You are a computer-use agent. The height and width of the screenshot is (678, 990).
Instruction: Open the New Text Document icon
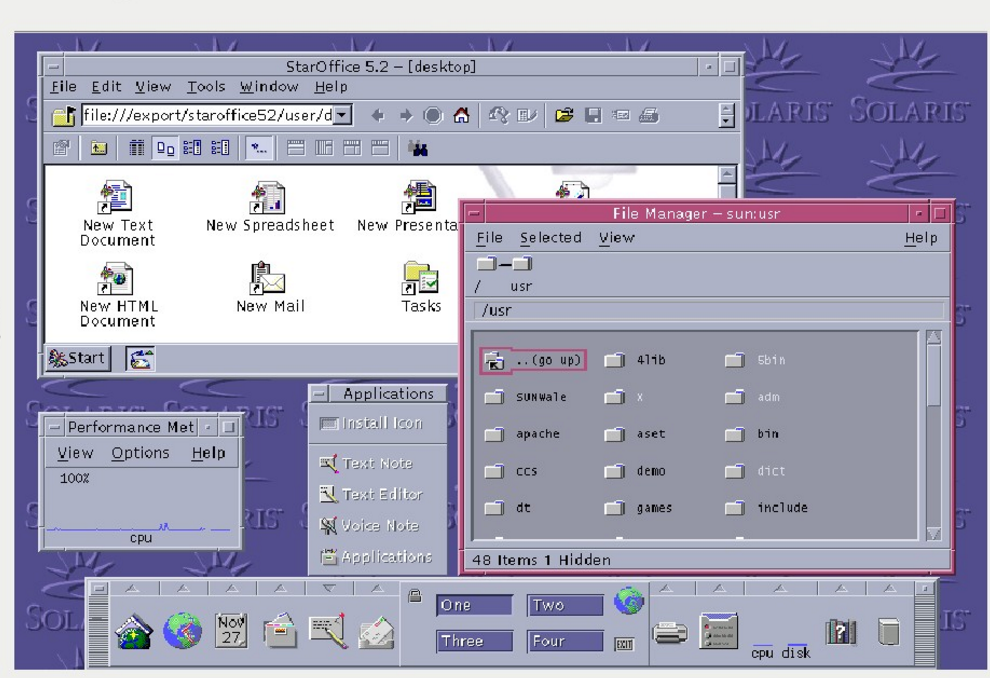117,213
